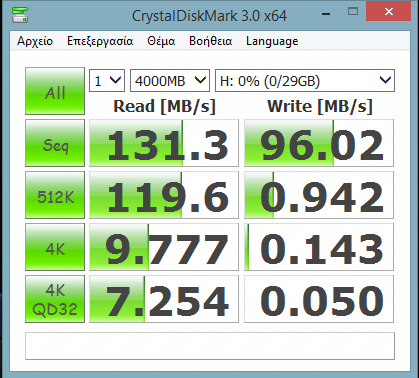Image resolution: width=419 pixels, height=378 pixels.
Task: Open the Βοήθεια menu
Action: tap(211, 41)
